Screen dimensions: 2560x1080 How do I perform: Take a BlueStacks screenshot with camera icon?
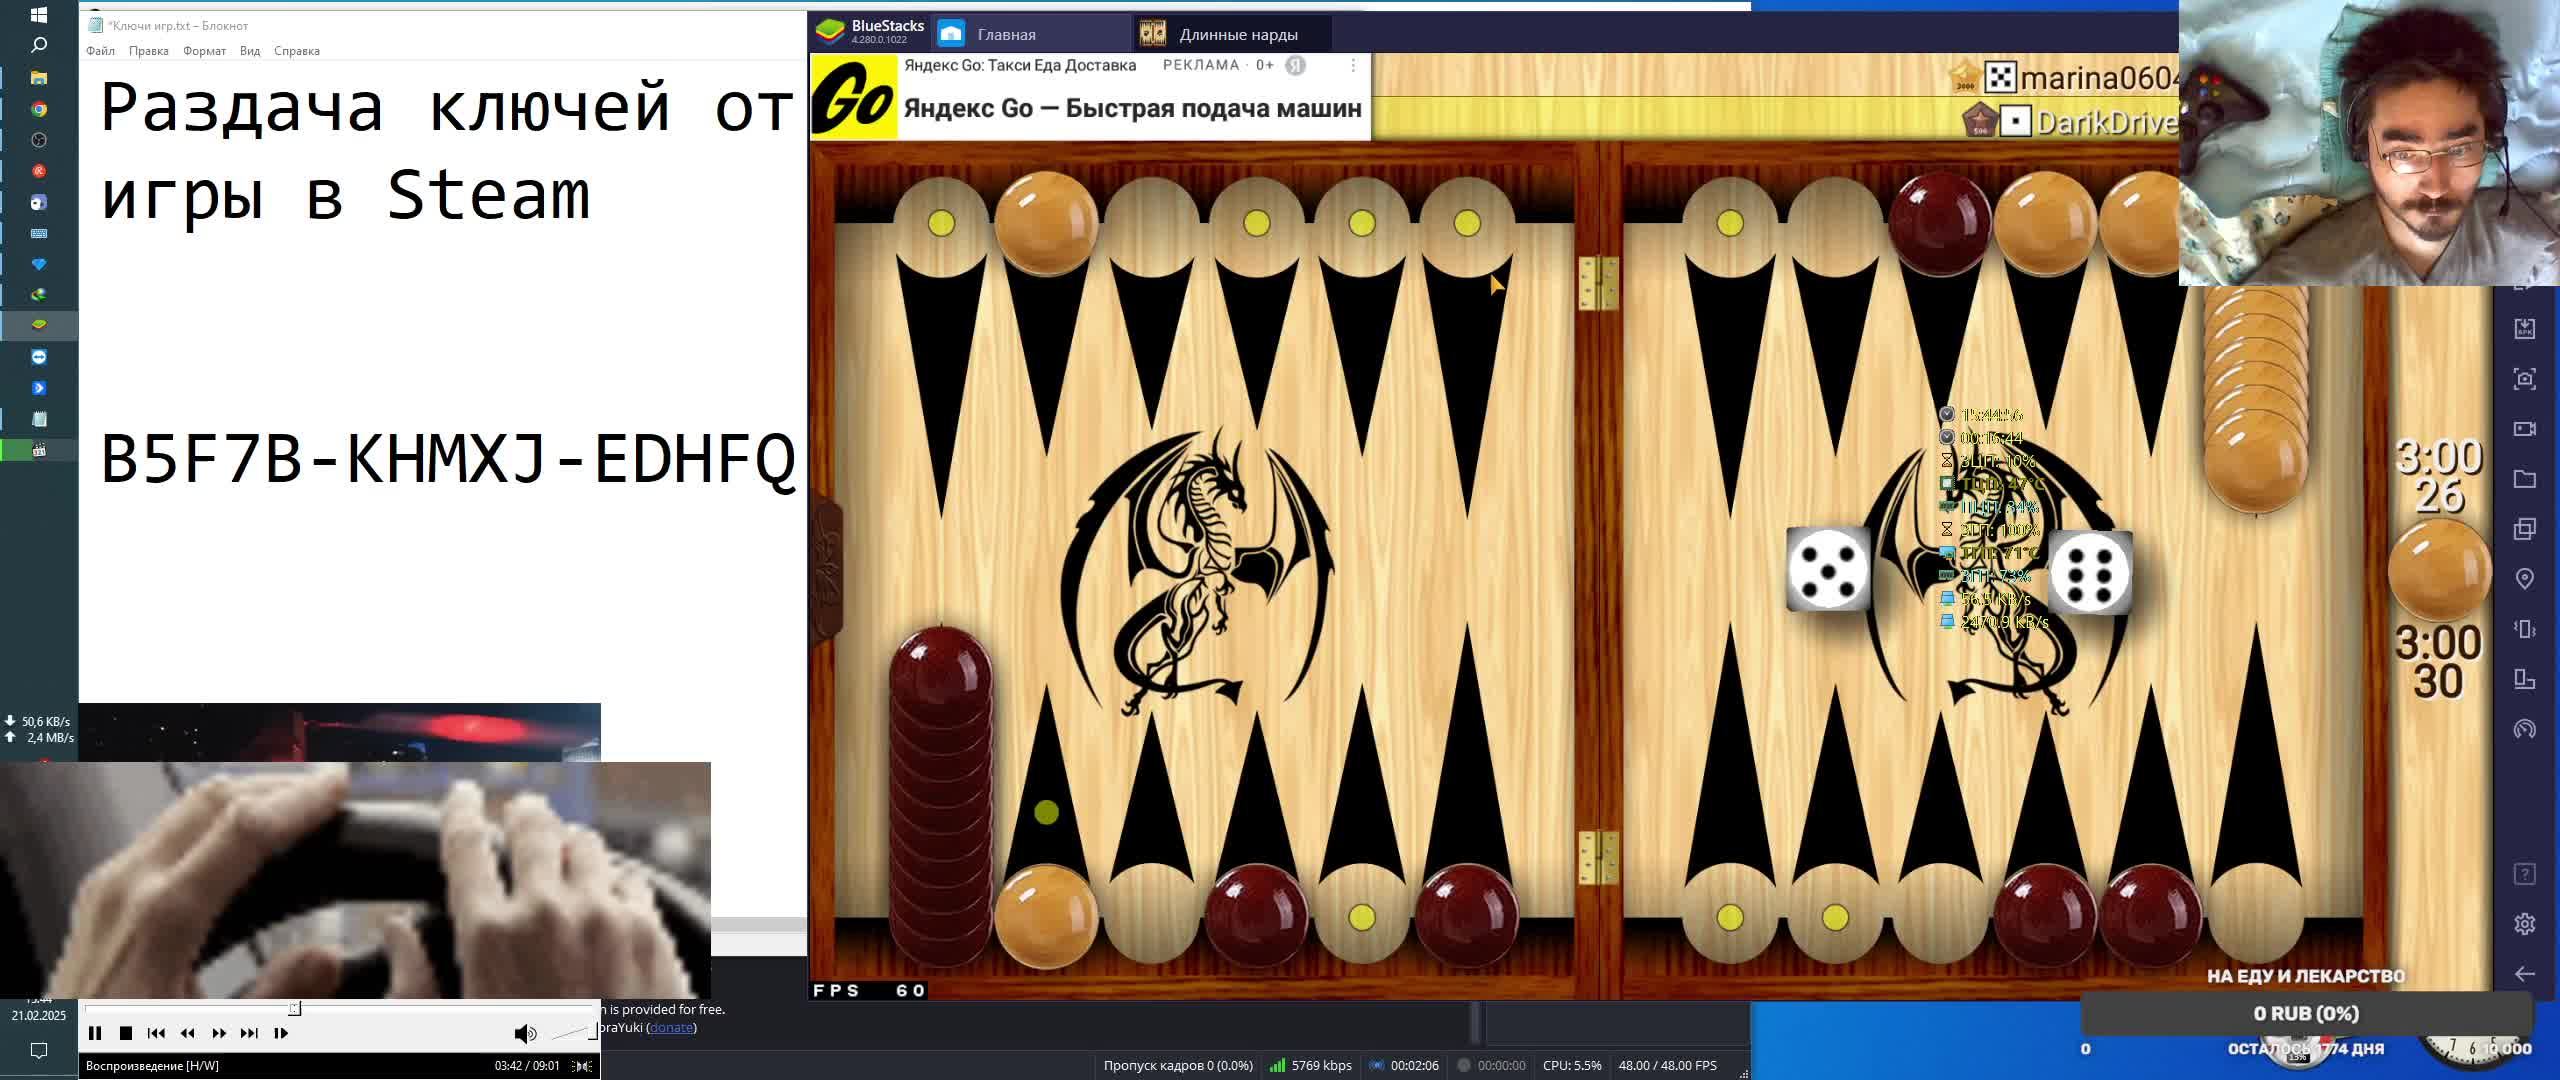click(2524, 379)
